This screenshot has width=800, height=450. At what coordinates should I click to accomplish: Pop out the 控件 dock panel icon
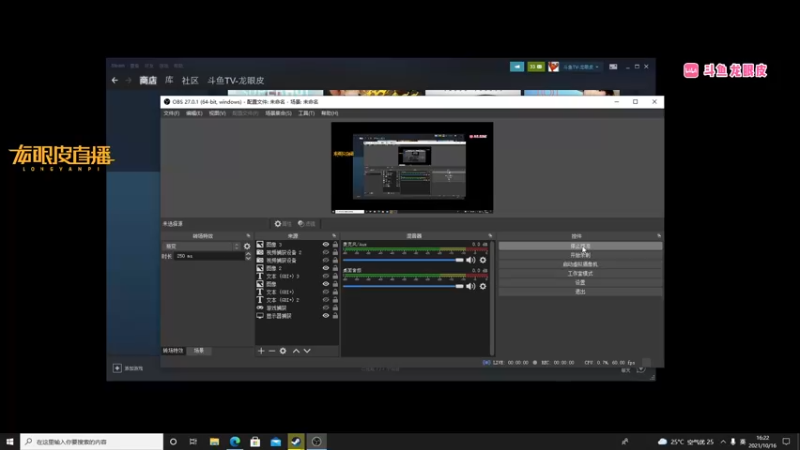(659, 236)
